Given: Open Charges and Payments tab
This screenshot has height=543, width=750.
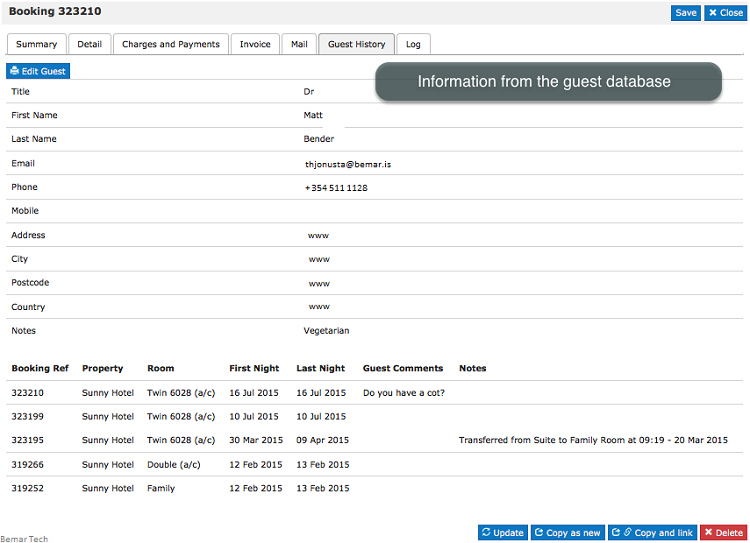Looking at the screenshot, I should 171,44.
